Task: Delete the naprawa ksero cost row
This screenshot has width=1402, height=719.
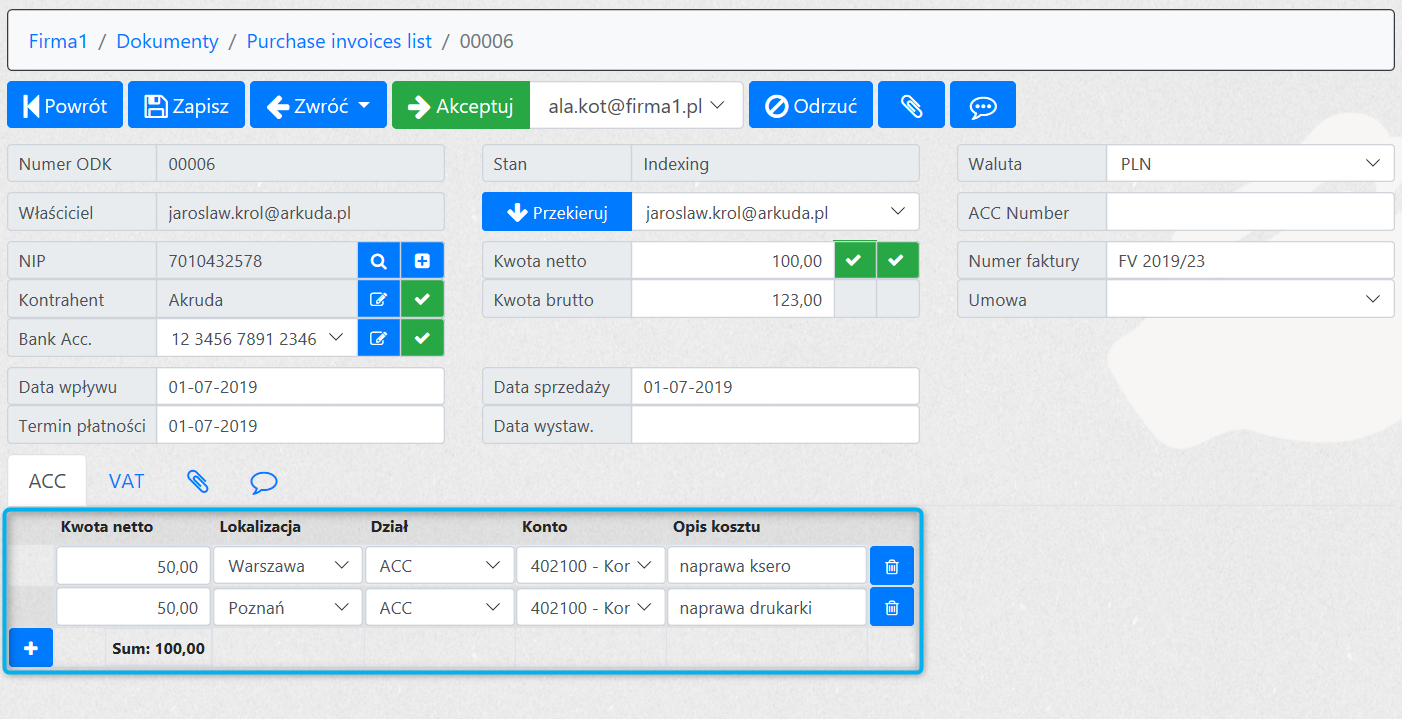Action: click(892, 566)
